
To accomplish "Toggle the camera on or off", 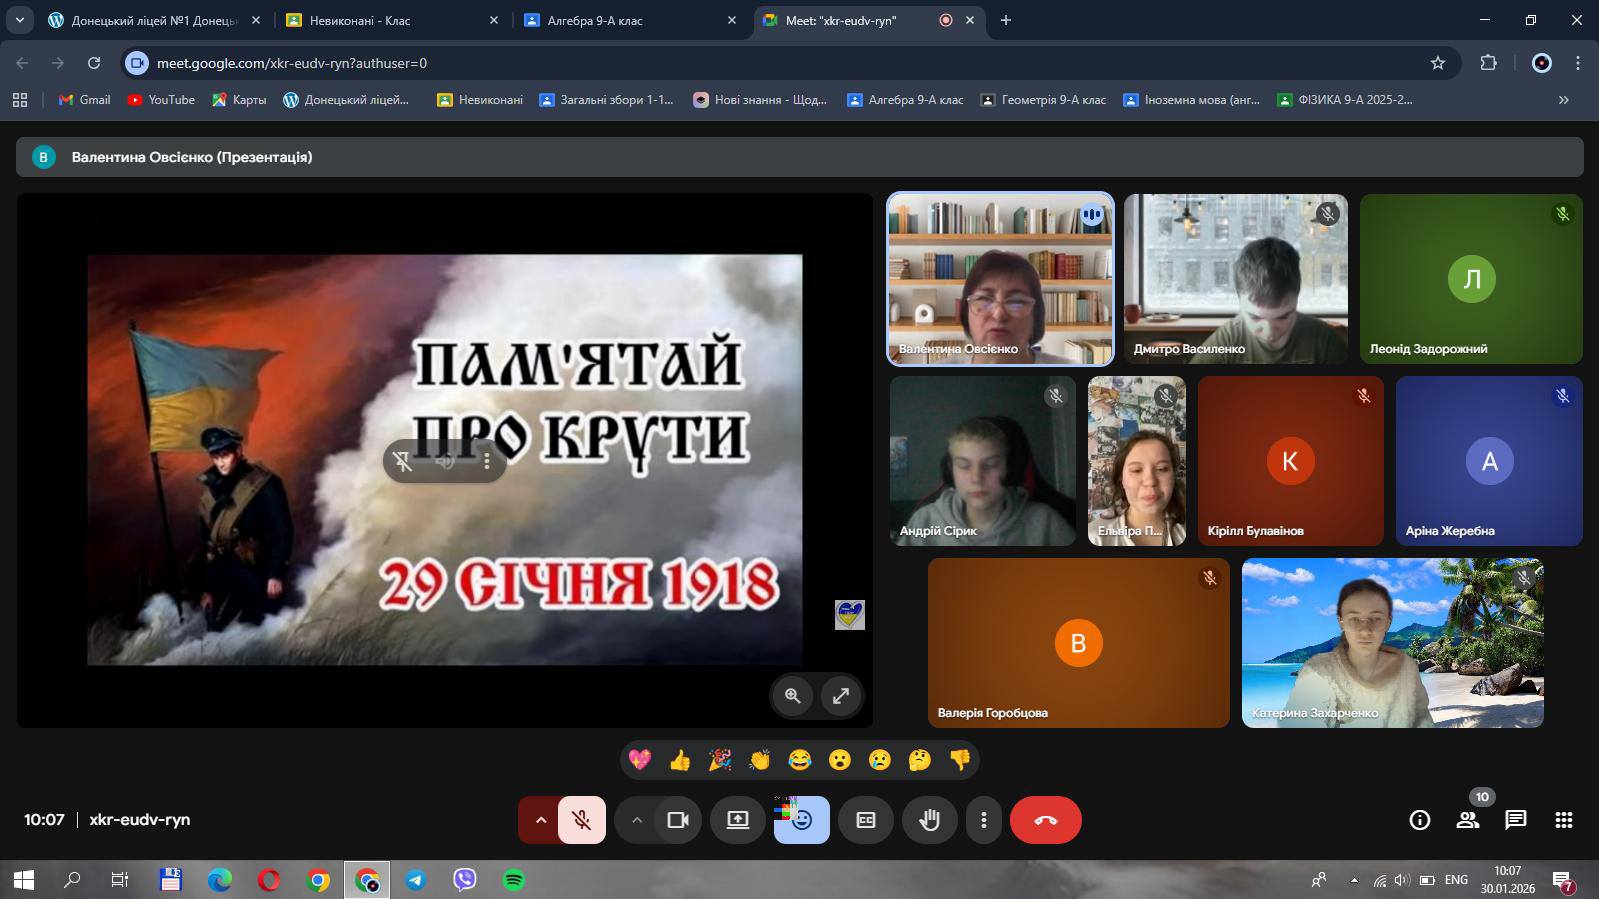I will (678, 820).
